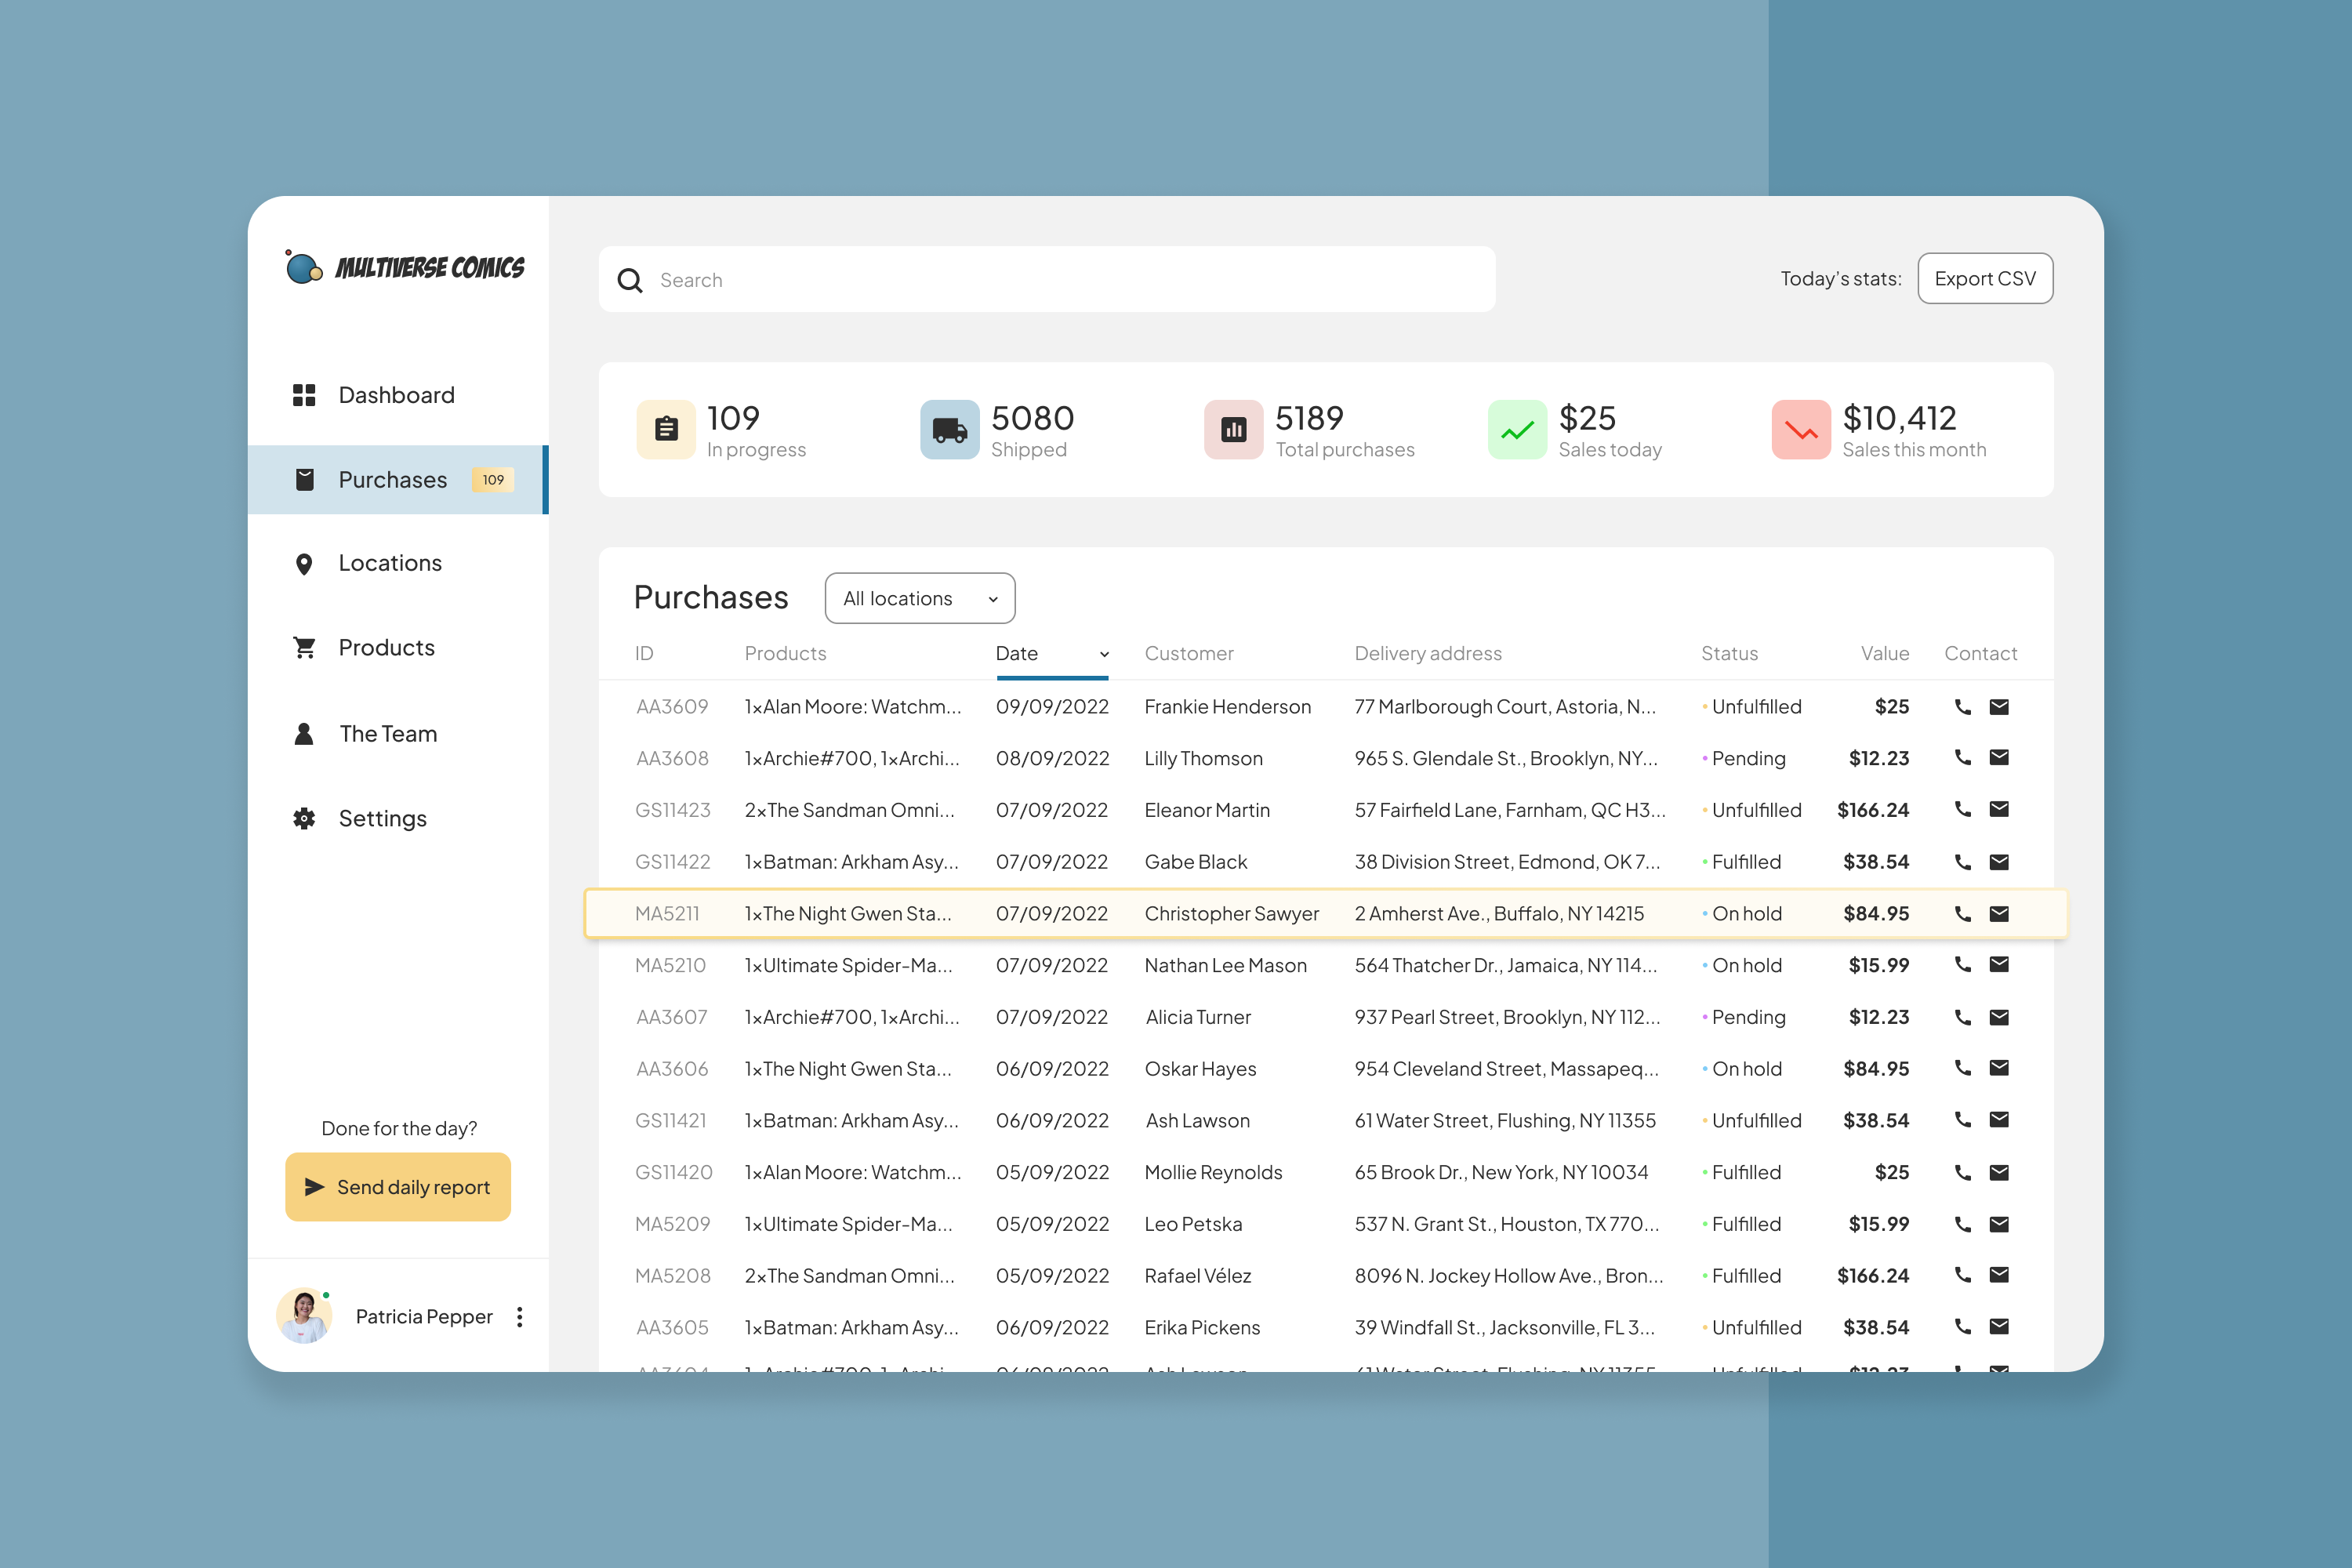This screenshot has height=1568, width=2352.
Task: Open three-dot menu beside Patricia Pepper
Action: pos(519,1317)
